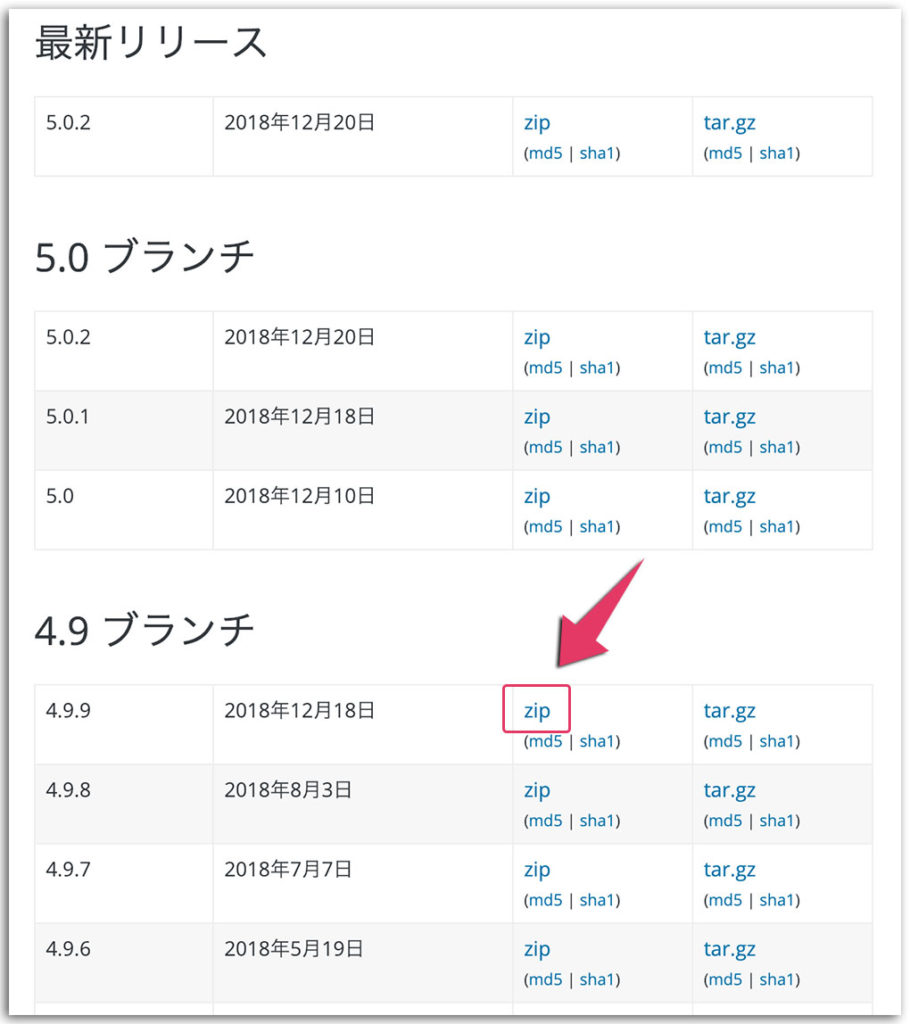Open the md5 checksum for 4.9.8 tar.gz

[x=724, y=820]
